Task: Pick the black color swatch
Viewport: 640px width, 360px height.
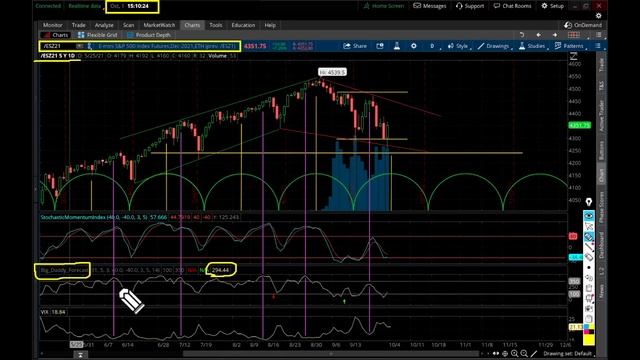Action: pos(591,332)
